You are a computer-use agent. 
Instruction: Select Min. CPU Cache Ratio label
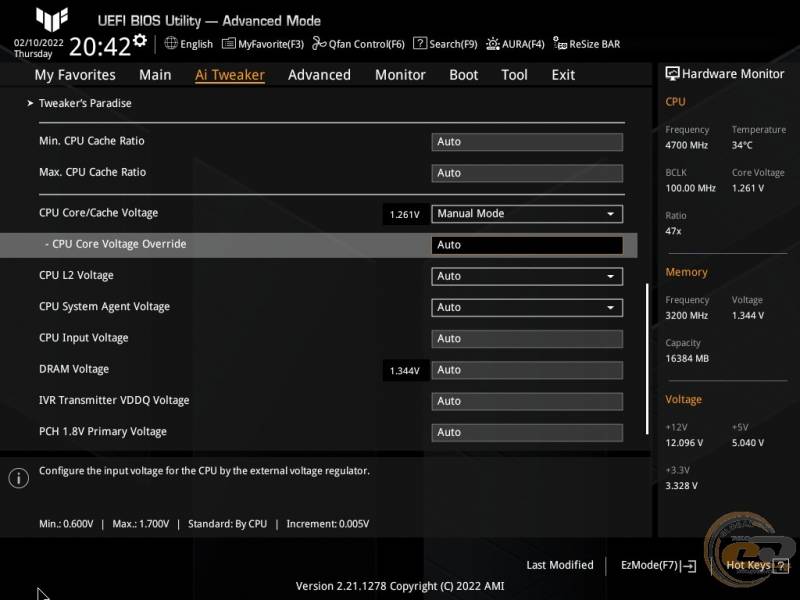(x=92, y=141)
